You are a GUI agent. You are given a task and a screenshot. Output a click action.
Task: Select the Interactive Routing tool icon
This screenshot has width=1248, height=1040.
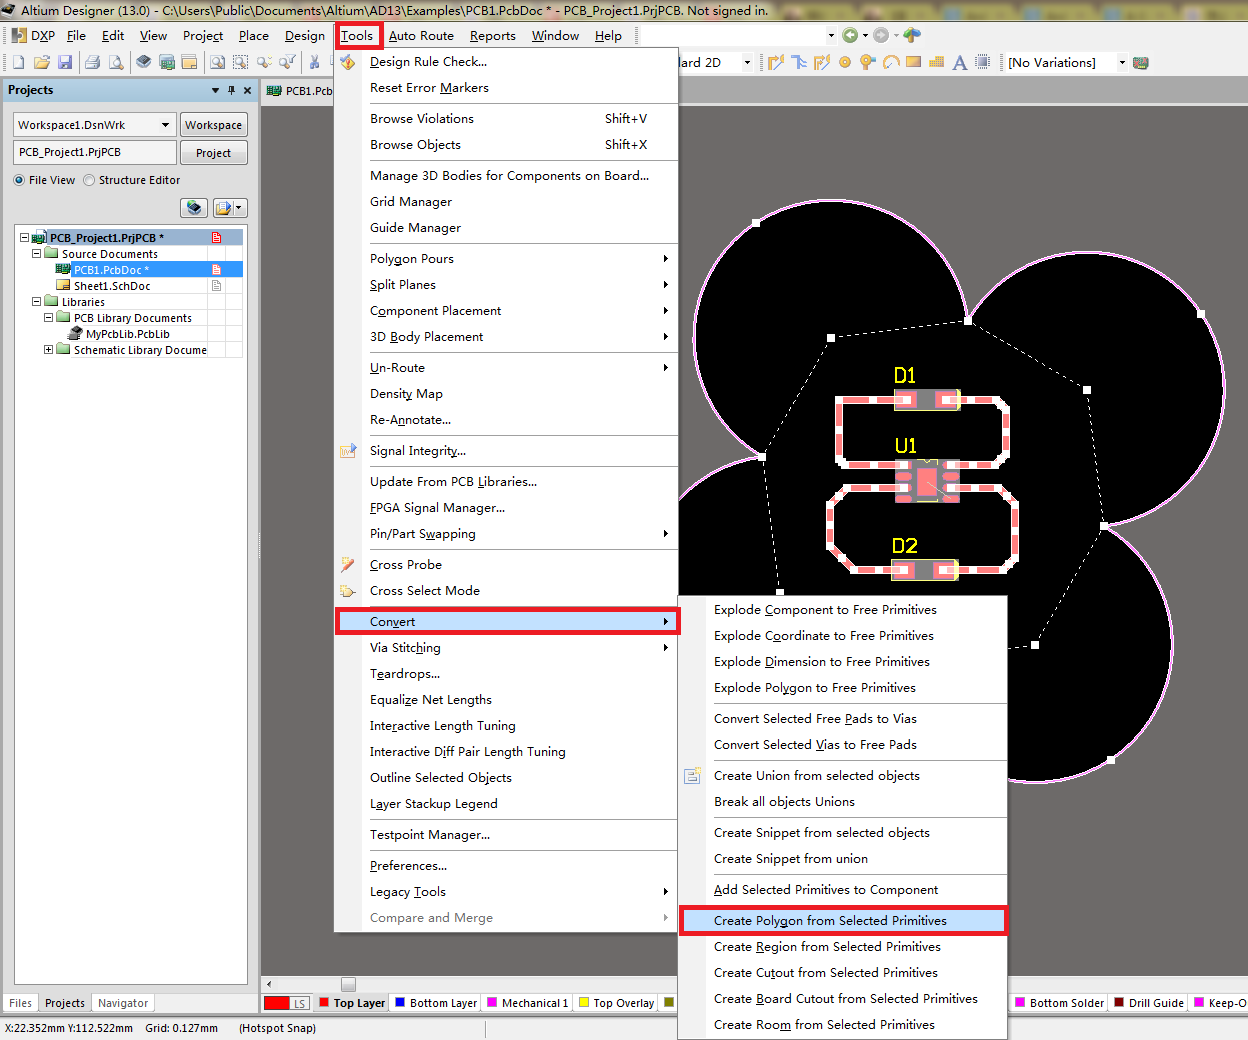775,62
